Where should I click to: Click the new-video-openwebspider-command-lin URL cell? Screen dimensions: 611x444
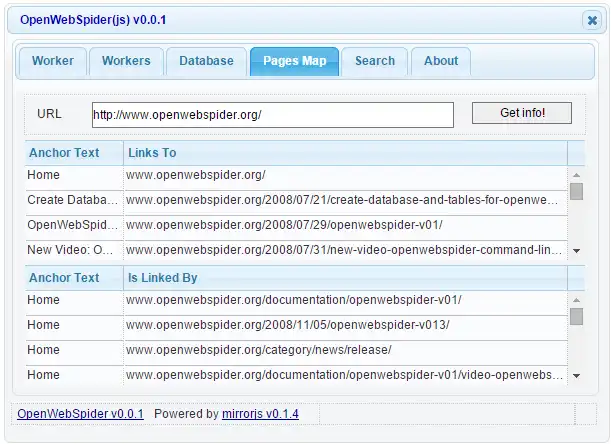point(346,250)
